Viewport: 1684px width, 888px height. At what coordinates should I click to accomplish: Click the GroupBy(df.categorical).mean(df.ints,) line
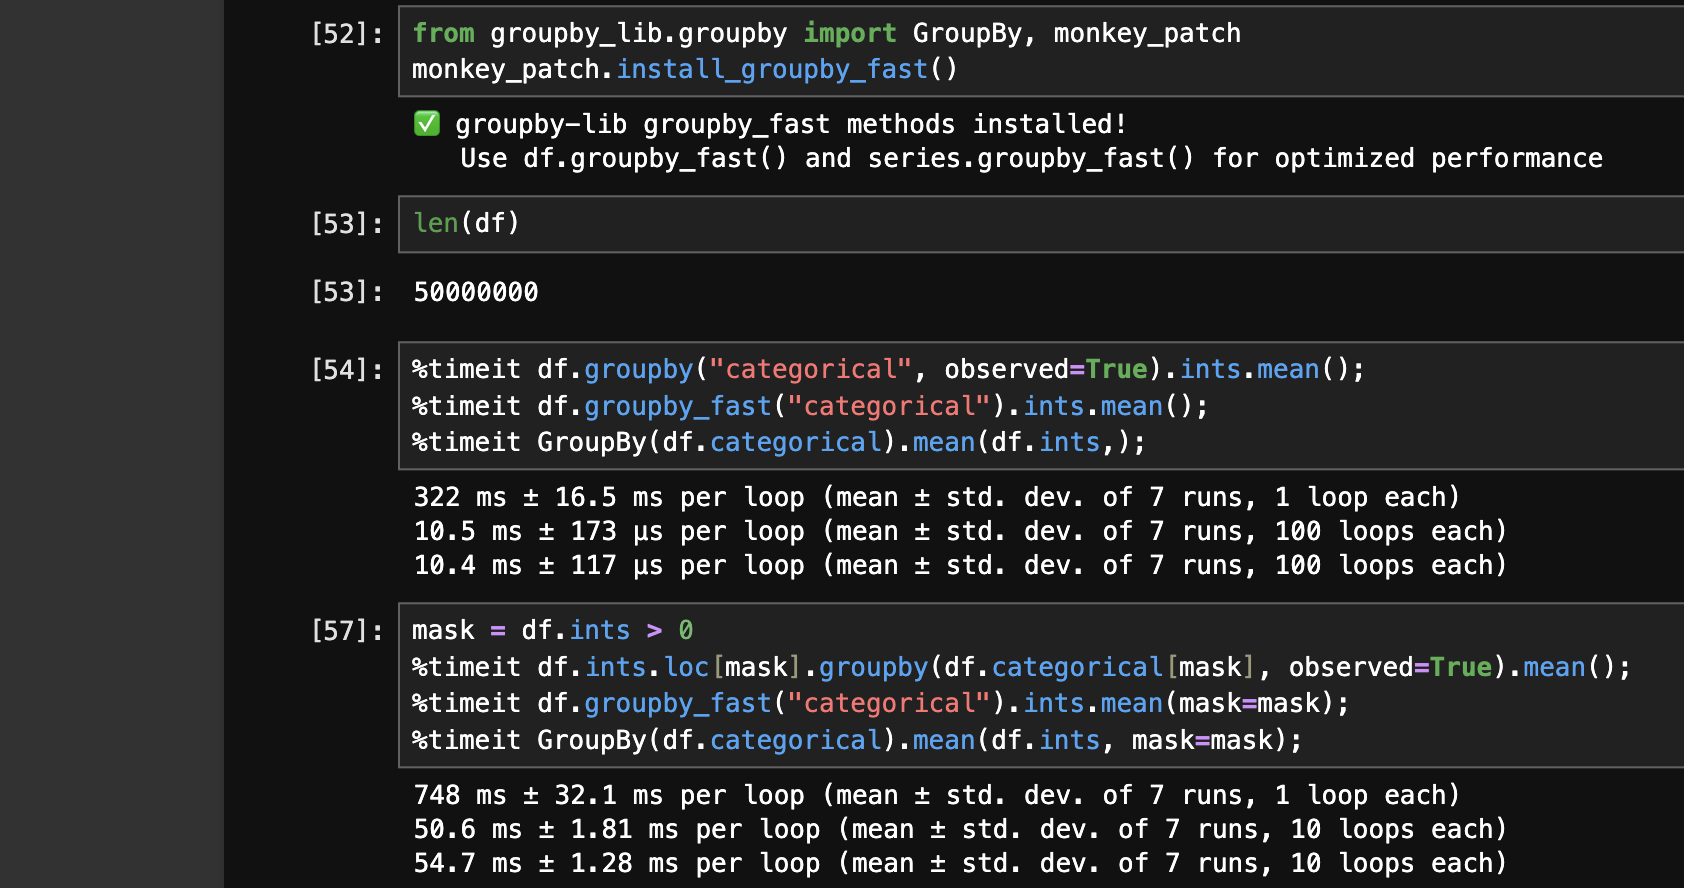[x=779, y=443]
